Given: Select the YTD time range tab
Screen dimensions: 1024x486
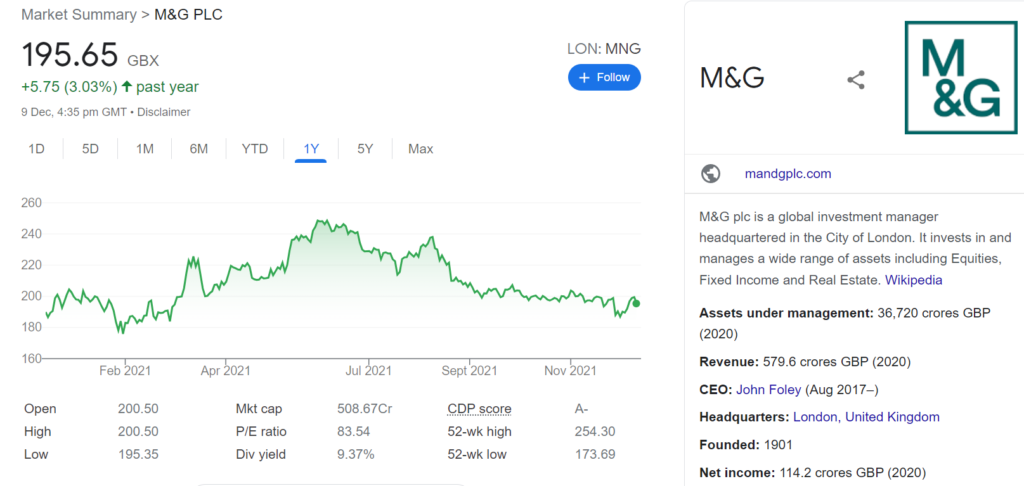Looking at the screenshot, I should coord(255,149).
